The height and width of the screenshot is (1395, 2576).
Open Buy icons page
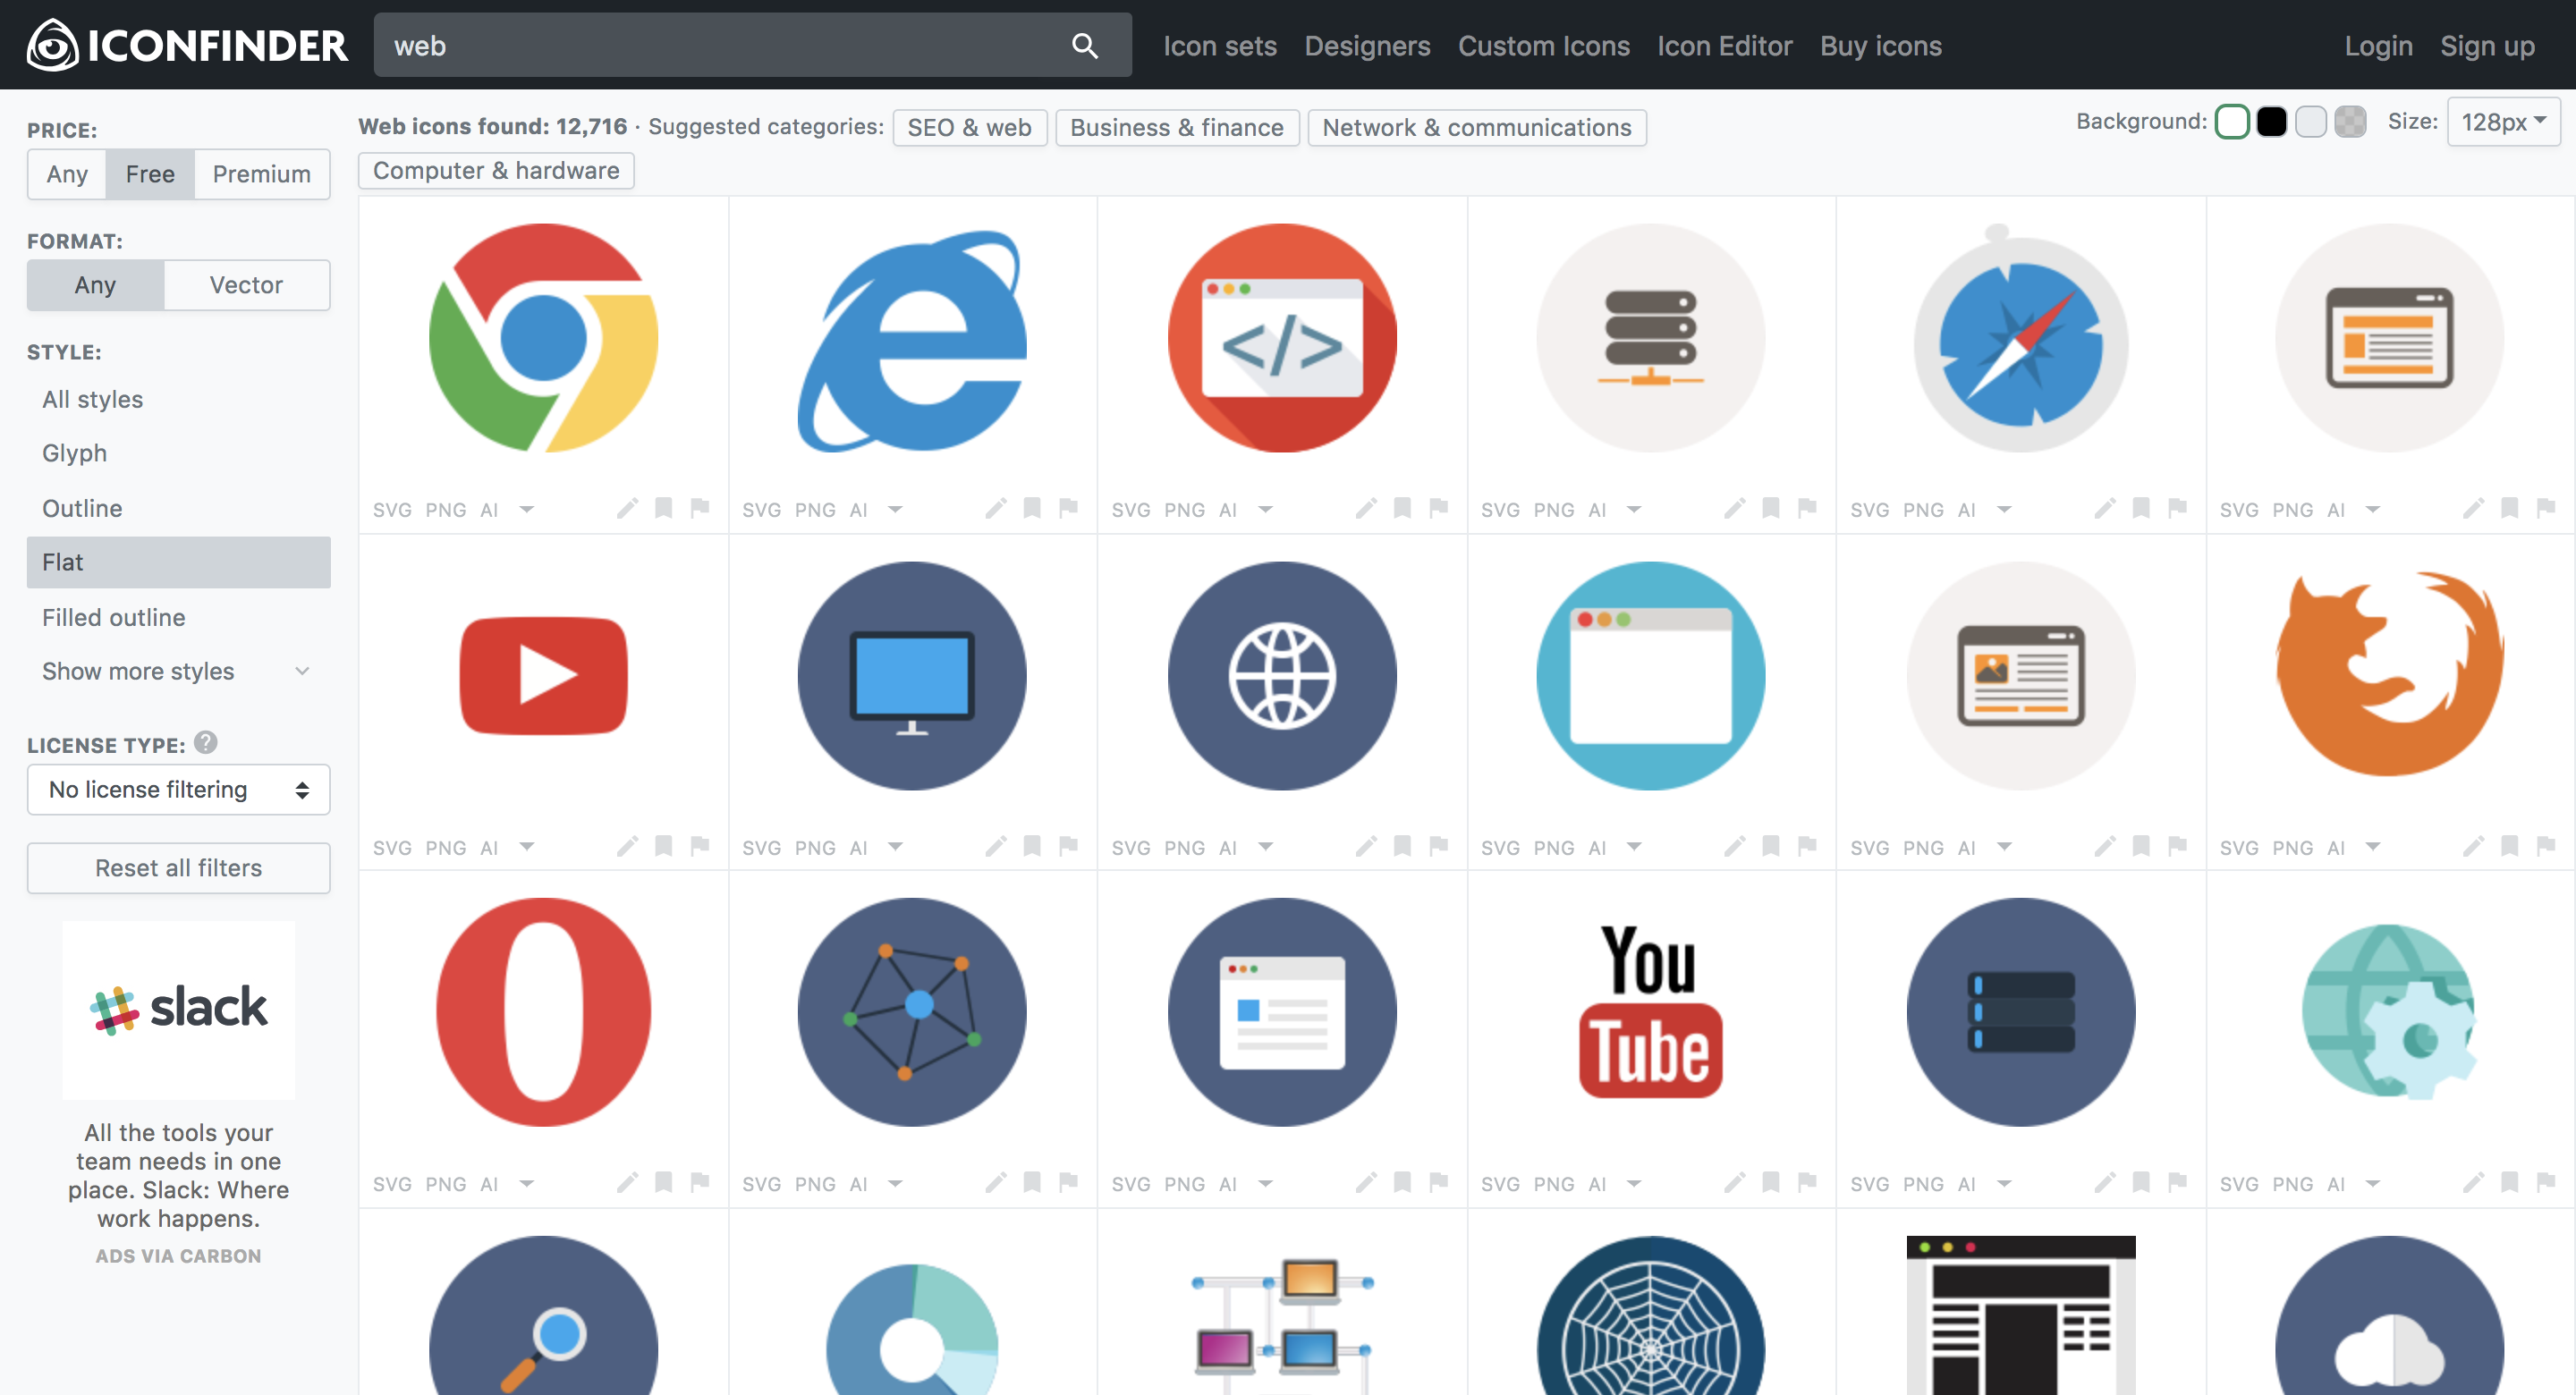pyautogui.click(x=1881, y=46)
